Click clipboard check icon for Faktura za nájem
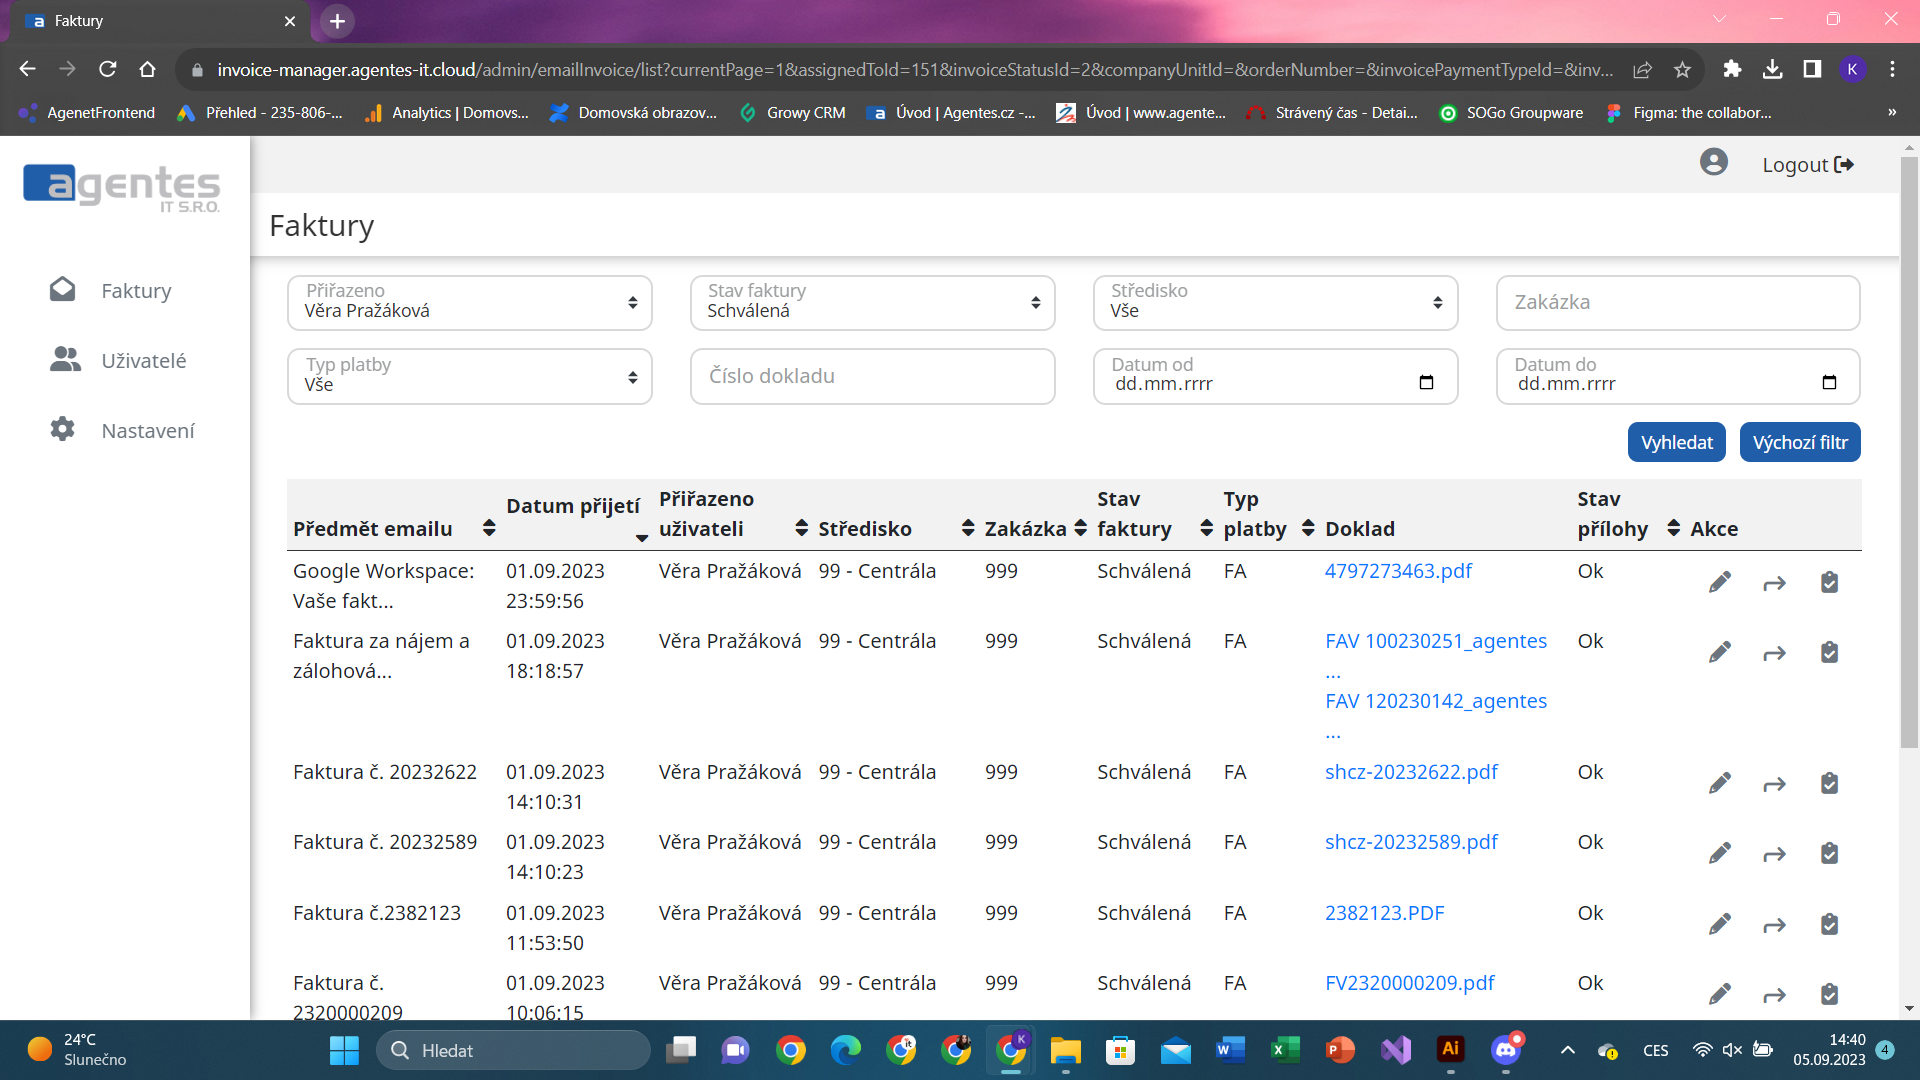The image size is (1920, 1080). [1829, 653]
